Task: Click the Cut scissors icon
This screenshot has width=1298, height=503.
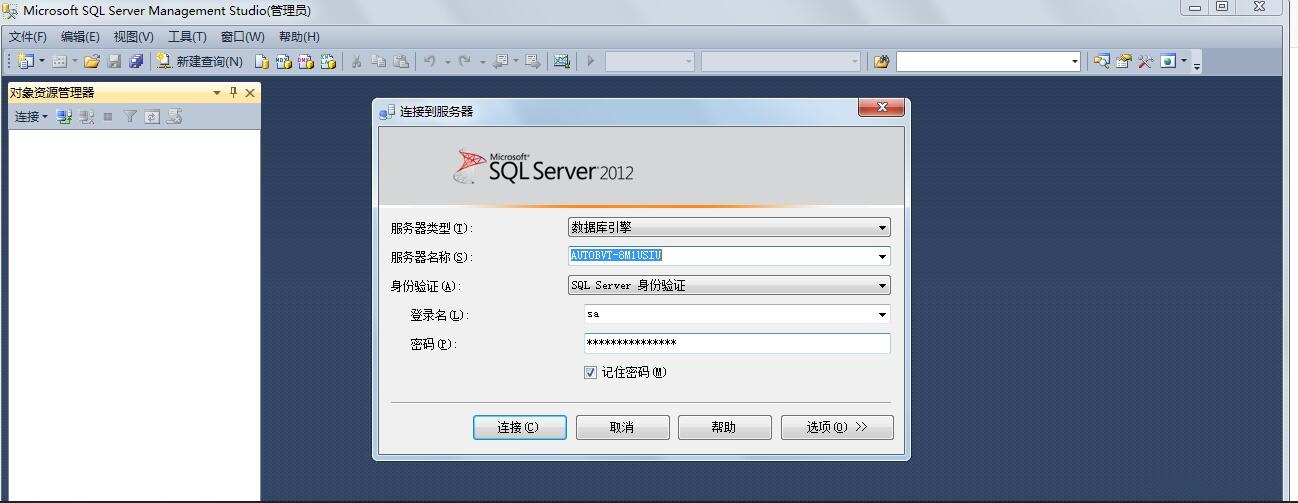Action: click(x=355, y=61)
